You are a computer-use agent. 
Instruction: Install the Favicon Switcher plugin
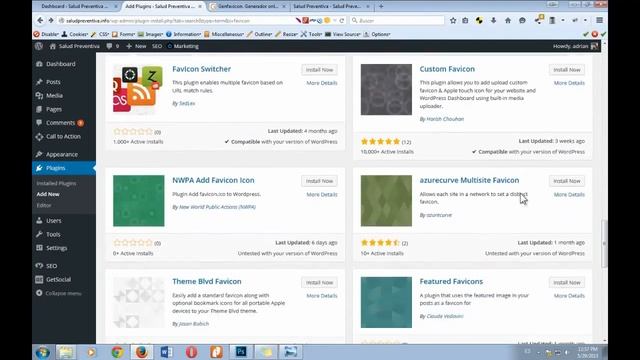pyautogui.click(x=319, y=70)
